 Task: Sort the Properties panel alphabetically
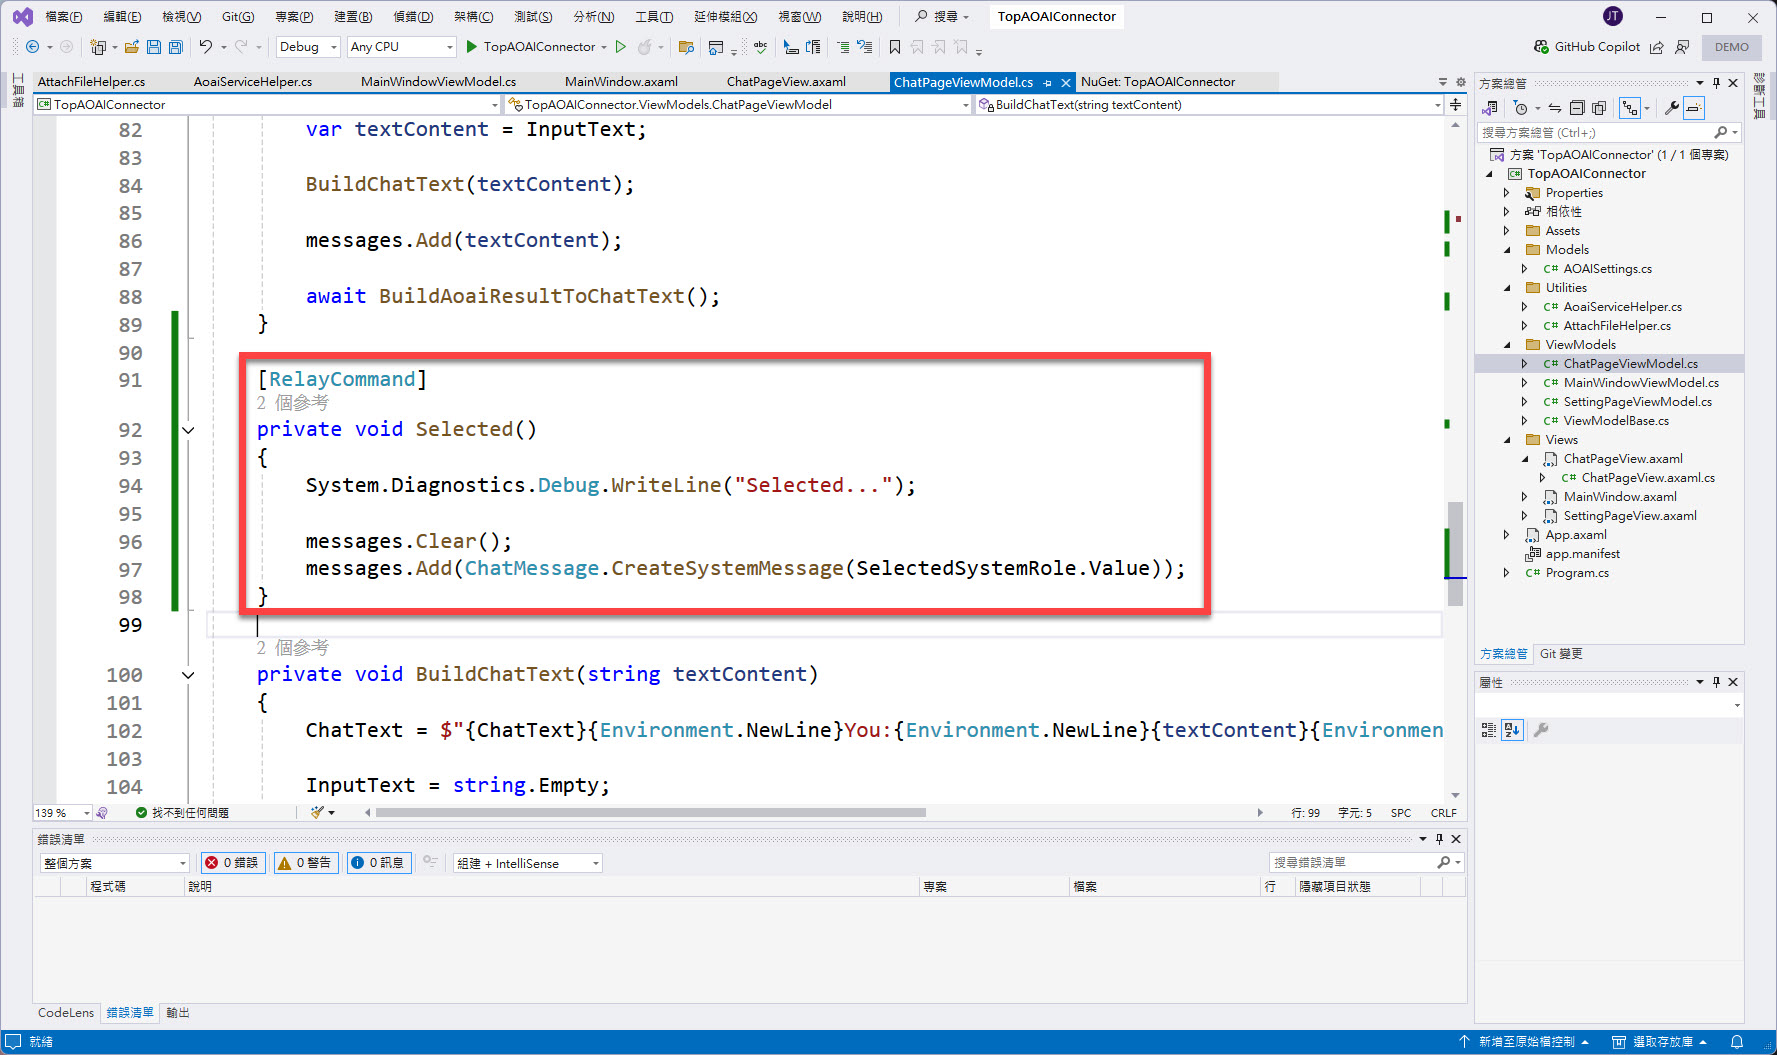point(1512,730)
